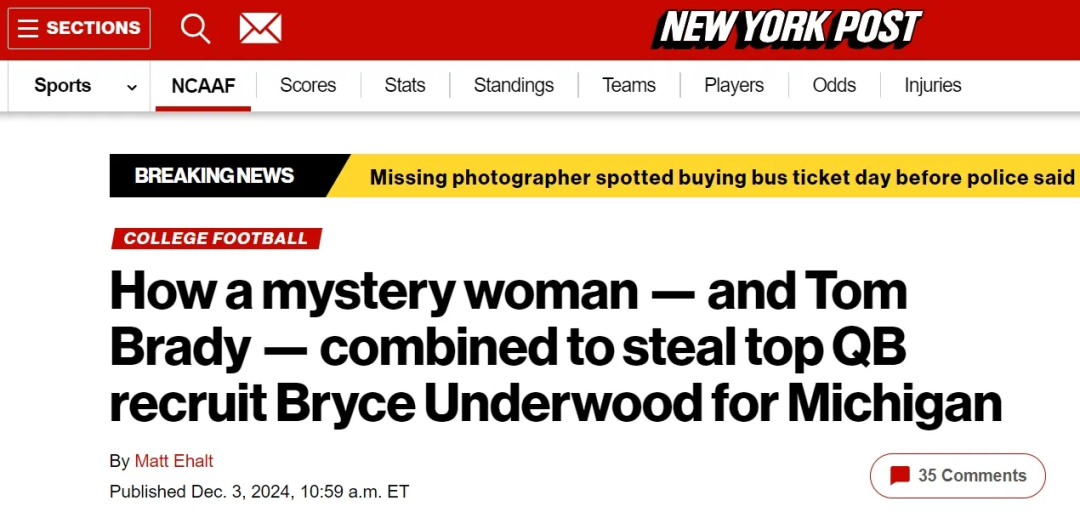Switch to the Stats tab

point(405,86)
